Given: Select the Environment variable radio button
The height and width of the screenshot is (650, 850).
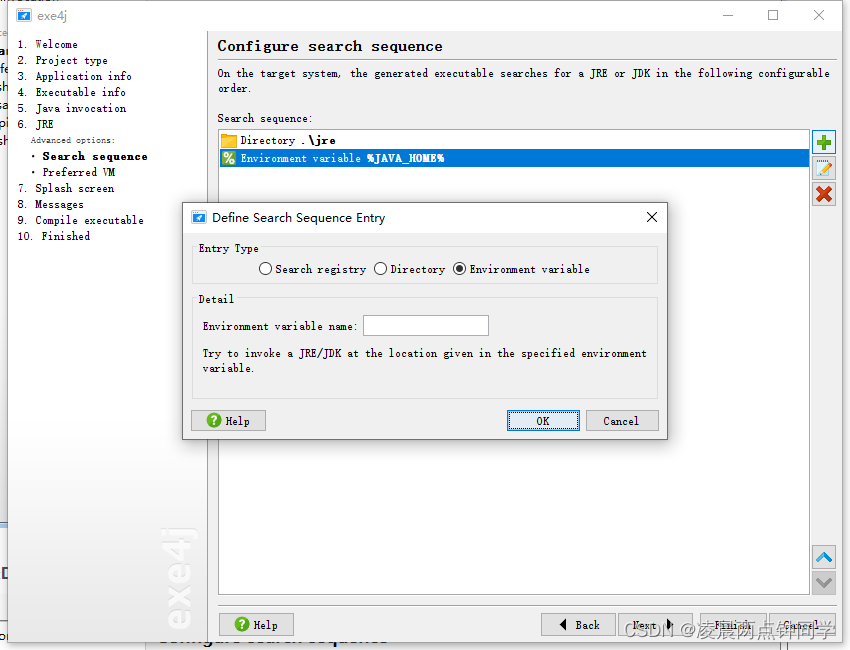Looking at the screenshot, I should pos(459,269).
